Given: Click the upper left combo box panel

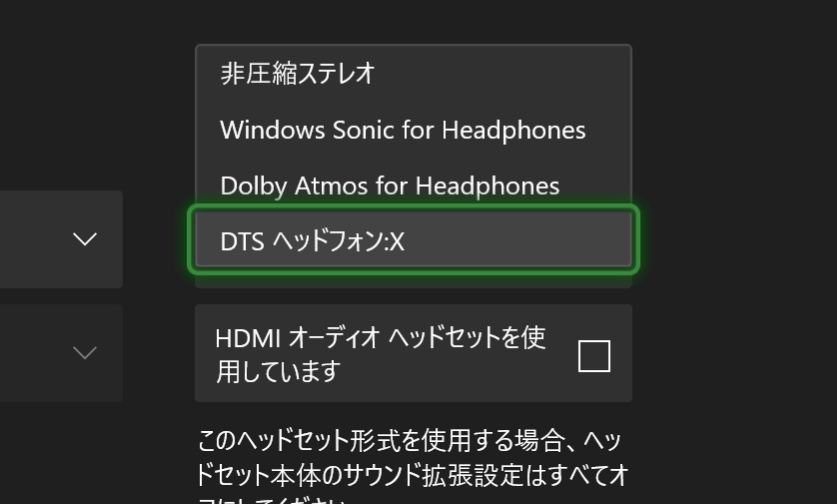Looking at the screenshot, I should coord(61,239).
